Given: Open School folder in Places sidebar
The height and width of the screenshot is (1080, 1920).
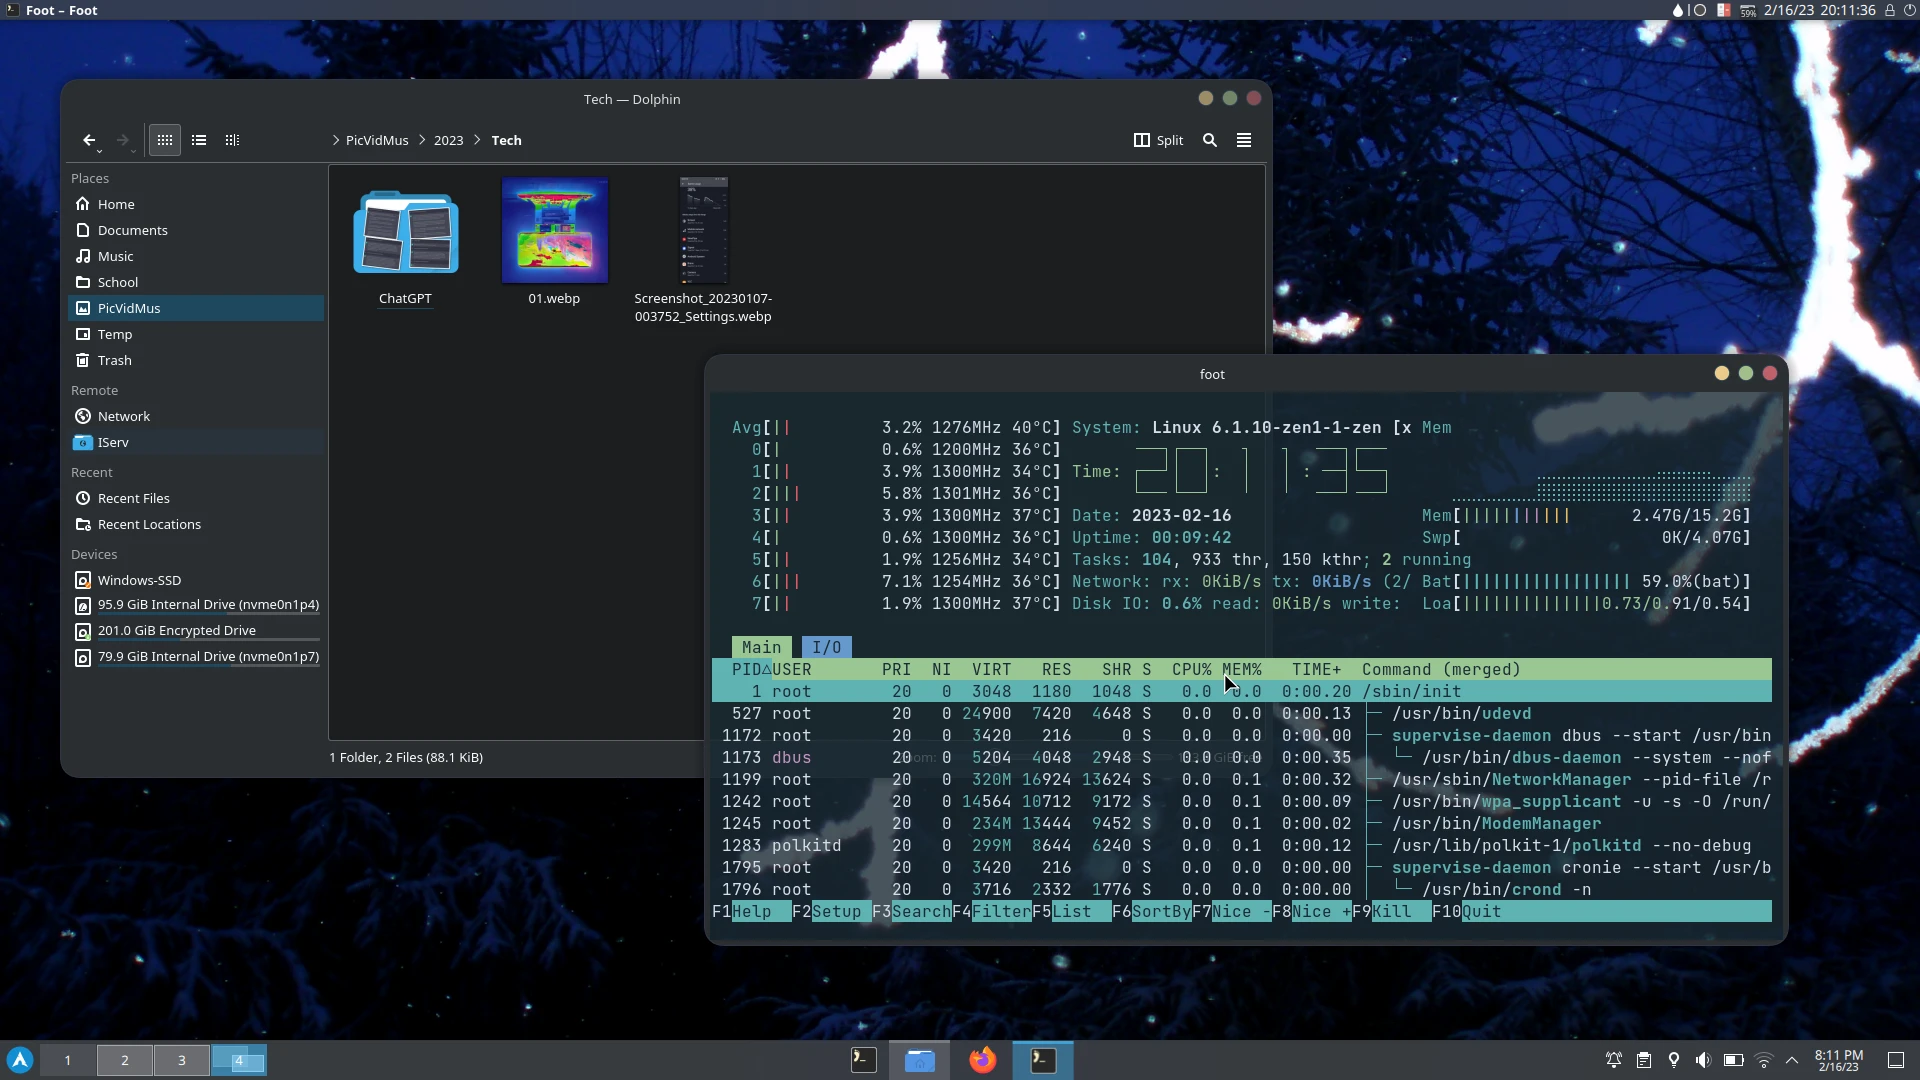Looking at the screenshot, I should pyautogui.click(x=196, y=282).
